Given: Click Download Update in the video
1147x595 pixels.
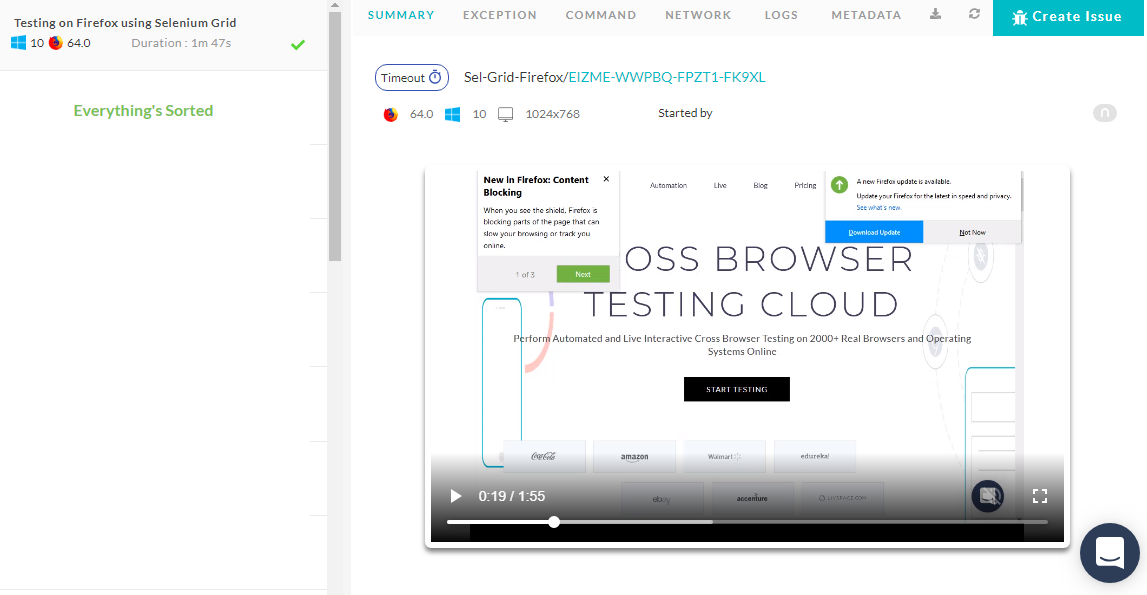Looking at the screenshot, I should pos(874,232).
